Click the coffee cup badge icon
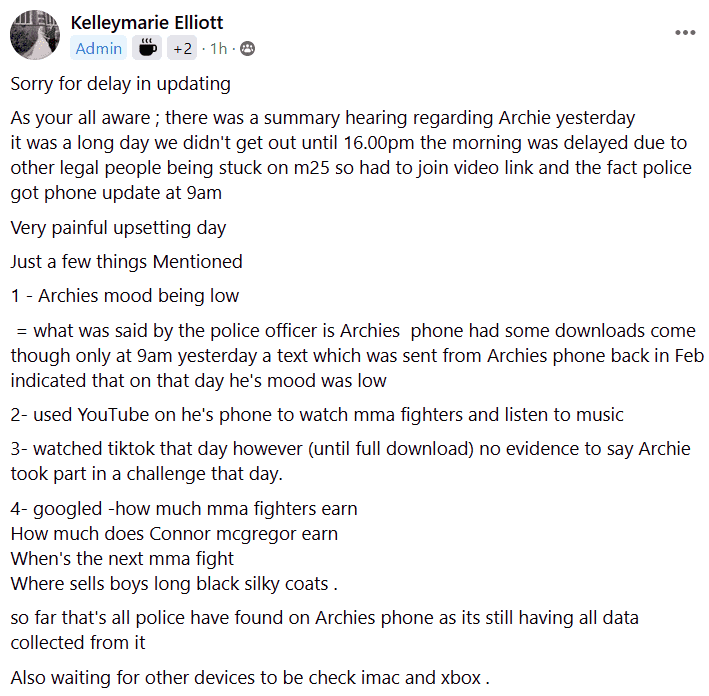The image size is (709, 696). point(147,48)
